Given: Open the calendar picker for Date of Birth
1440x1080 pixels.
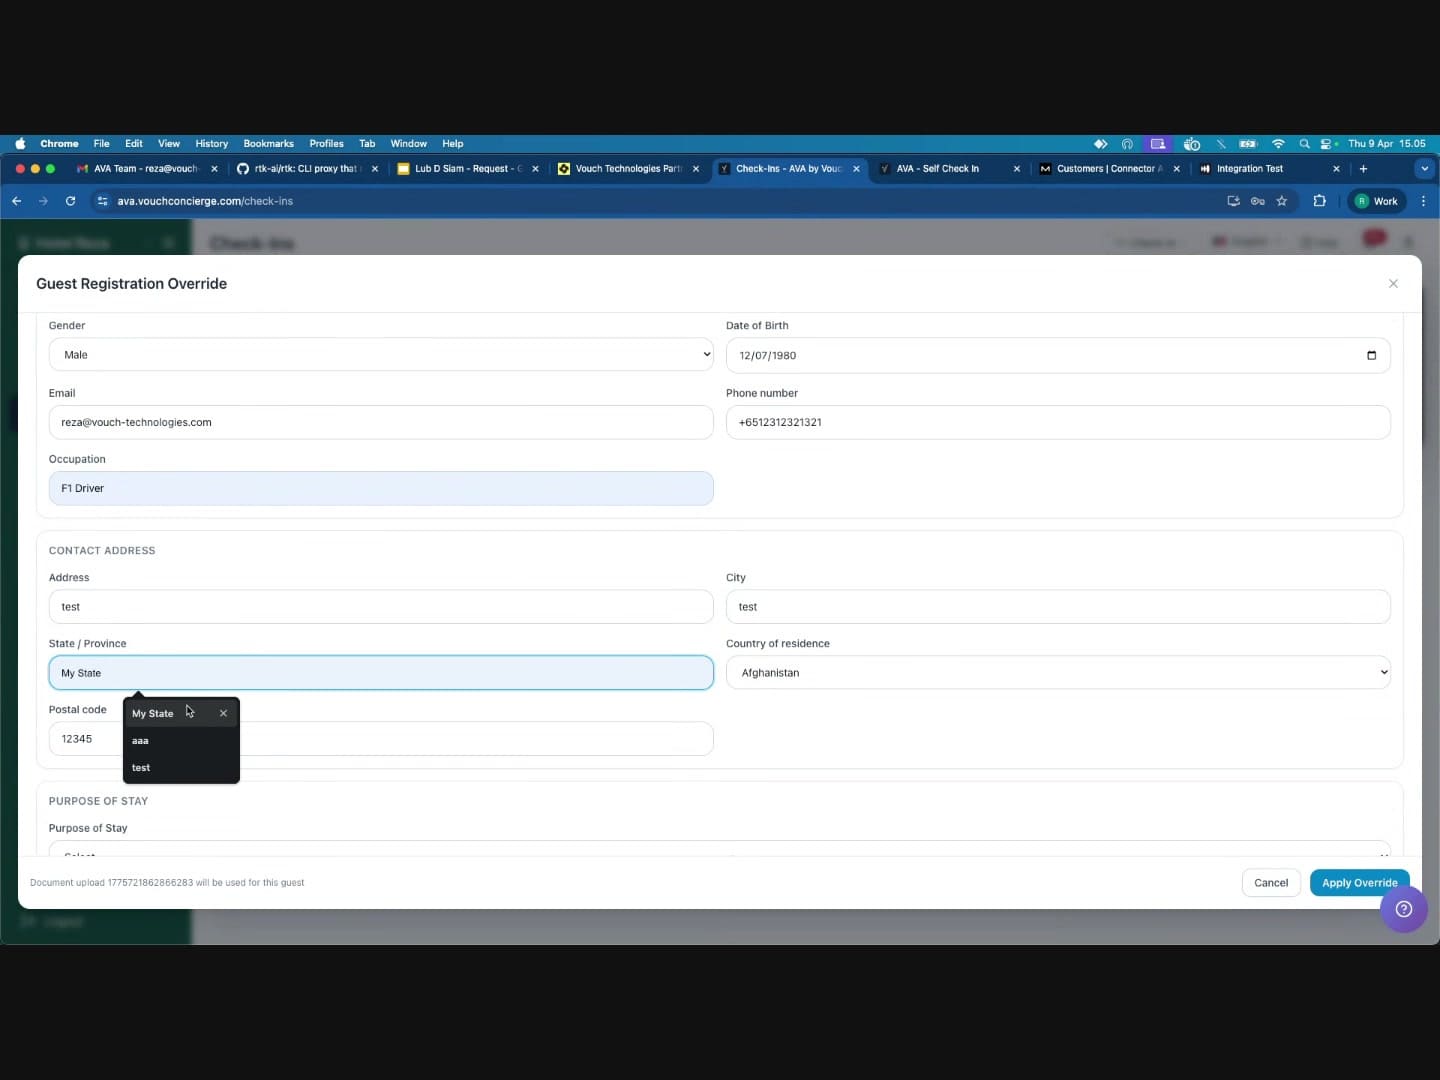Looking at the screenshot, I should pyautogui.click(x=1371, y=355).
